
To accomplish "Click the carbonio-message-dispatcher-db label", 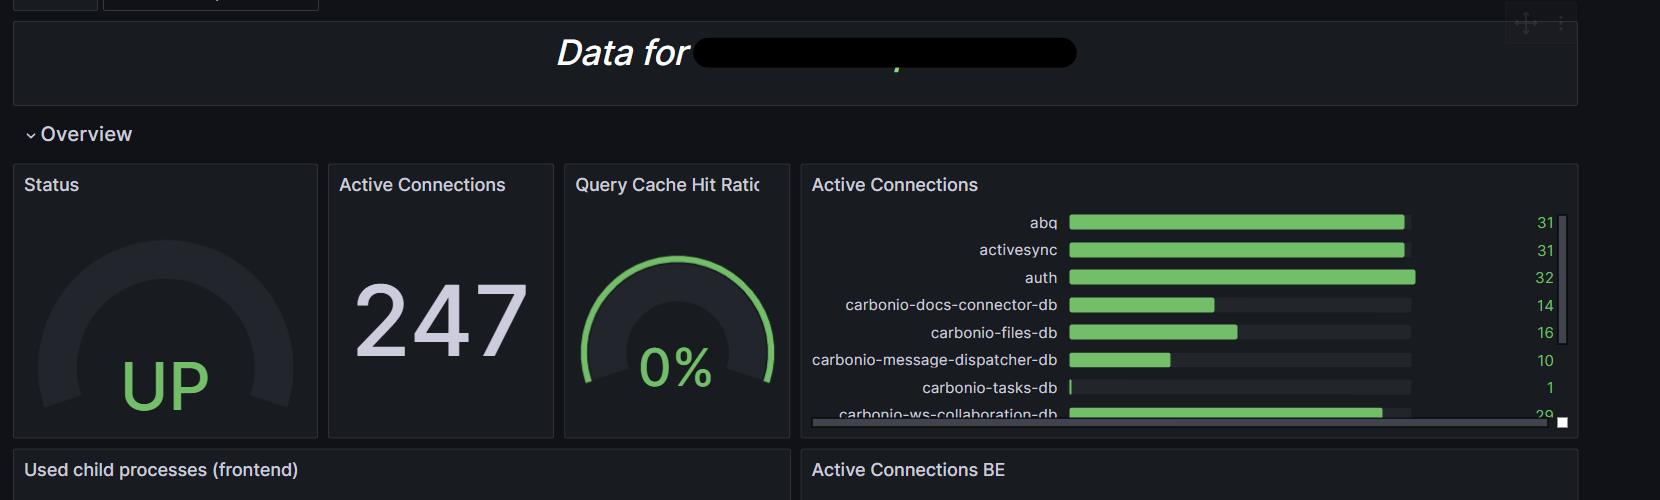I will 934,360.
